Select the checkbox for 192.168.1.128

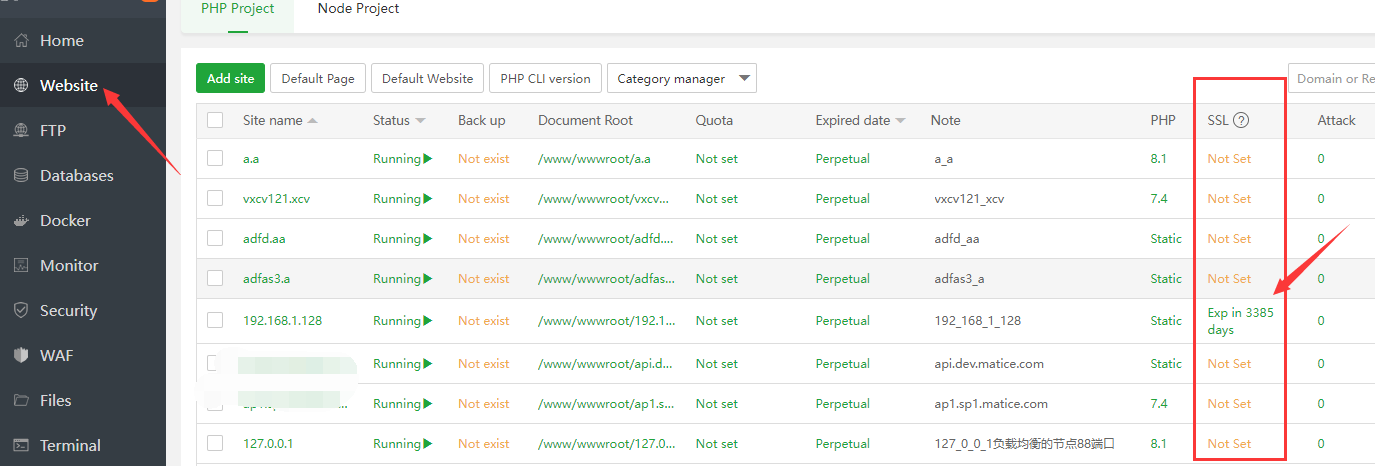215,320
